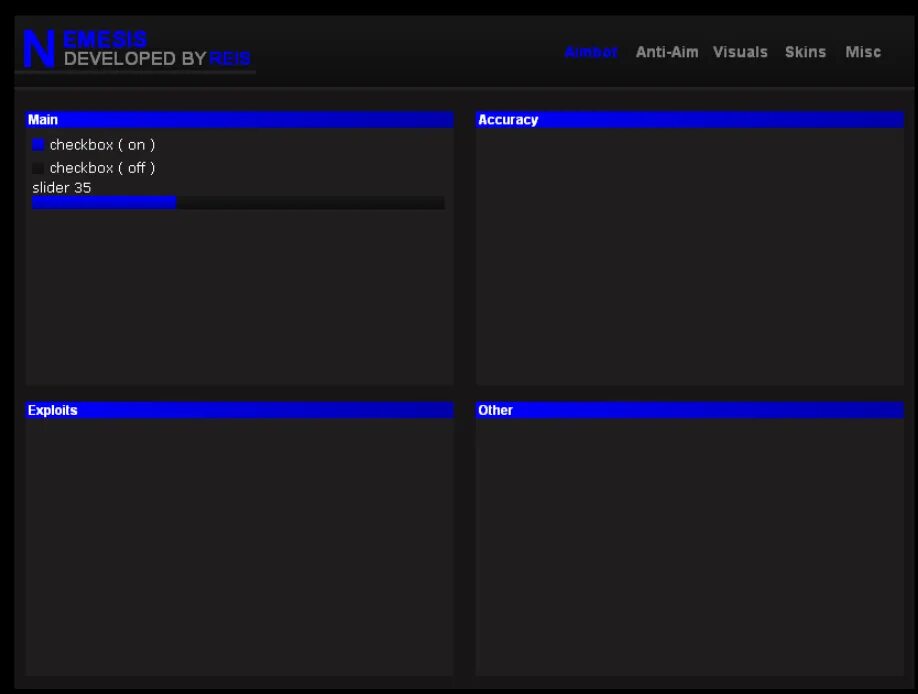
Task: Click the slider 35 bar track
Action: (x=238, y=203)
